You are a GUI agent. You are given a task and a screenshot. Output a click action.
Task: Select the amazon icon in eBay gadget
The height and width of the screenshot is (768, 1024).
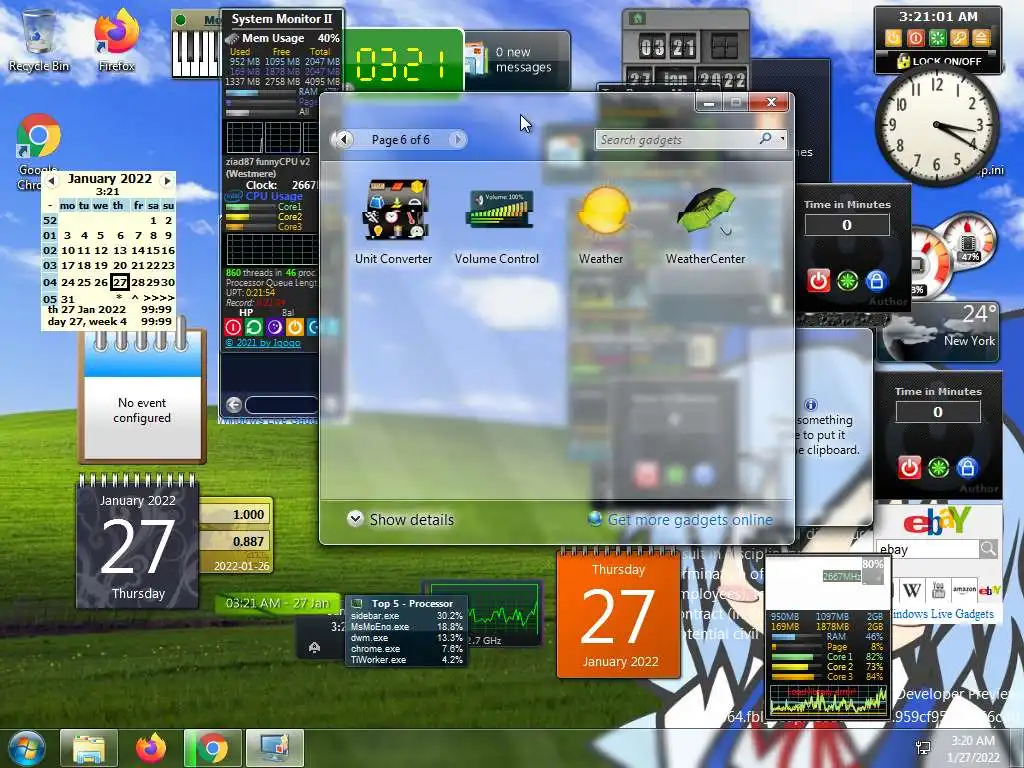[963, 590]
